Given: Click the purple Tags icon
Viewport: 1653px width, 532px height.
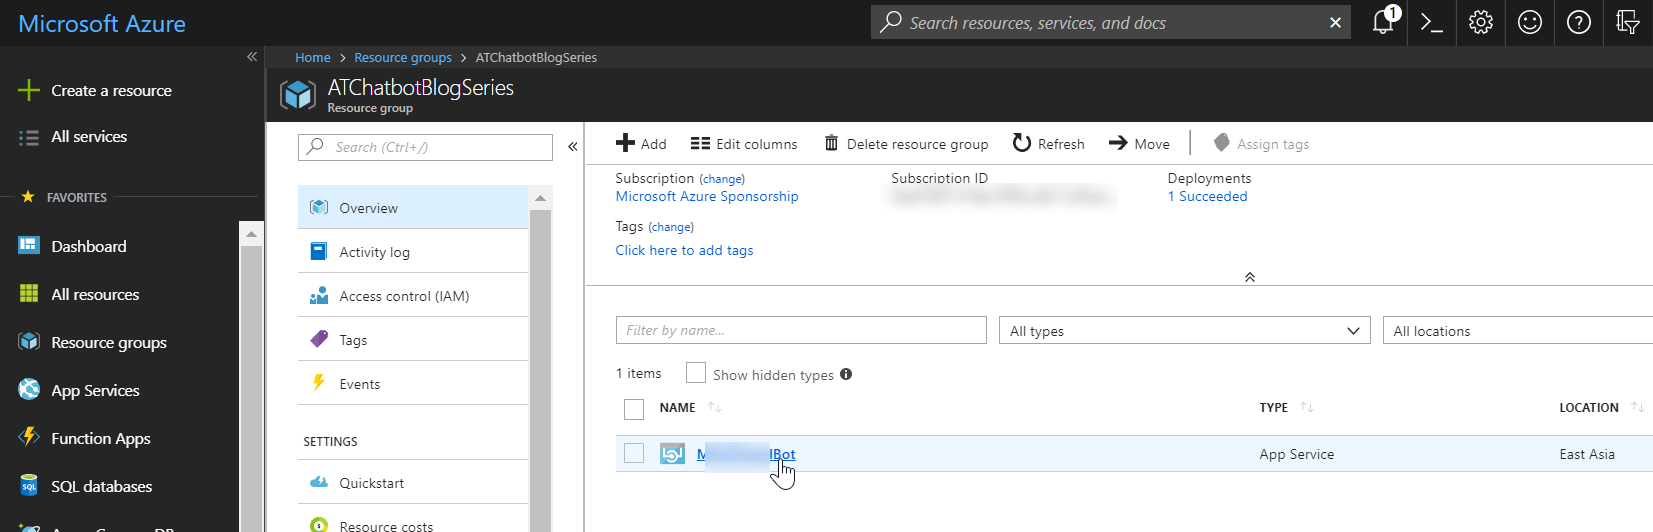Looking at the screenshot, I should click(x=319, y=339).
